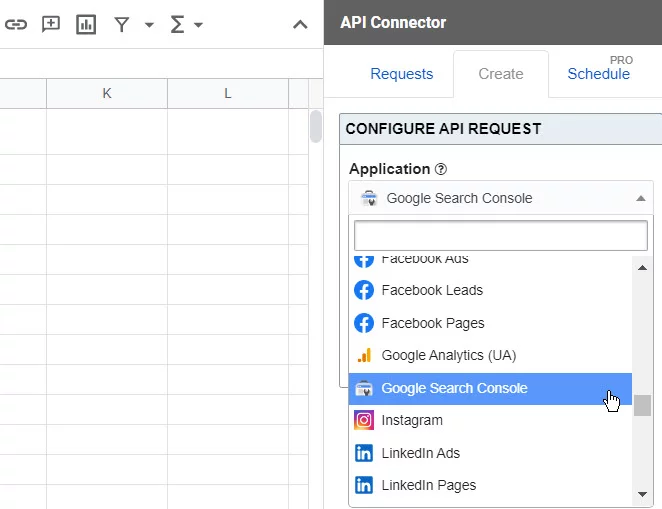Click the Facebook Pages logo icon
Viewport: 662px width, 509px height.
[x=364, y=323]
